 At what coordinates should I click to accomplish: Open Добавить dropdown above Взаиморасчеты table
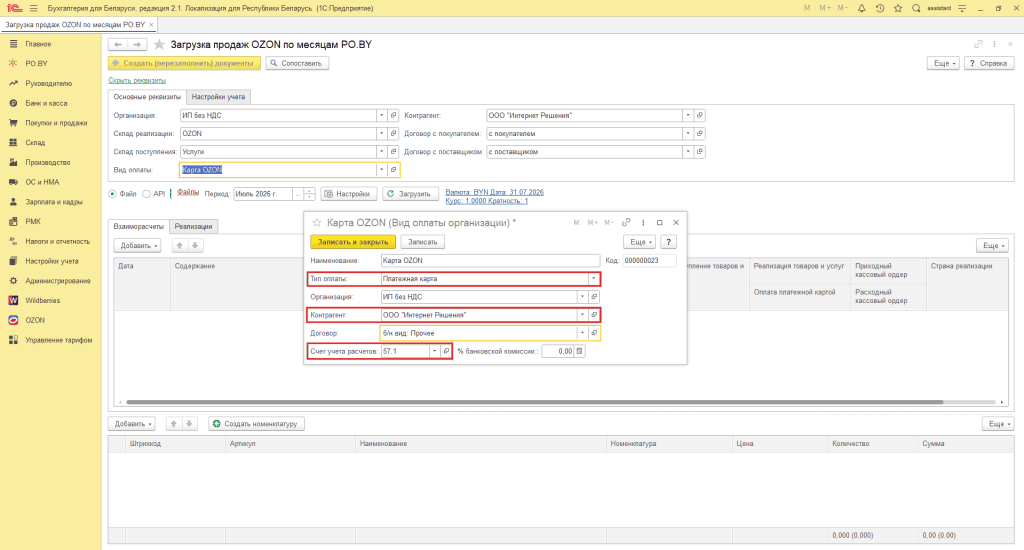coord(136,246)
